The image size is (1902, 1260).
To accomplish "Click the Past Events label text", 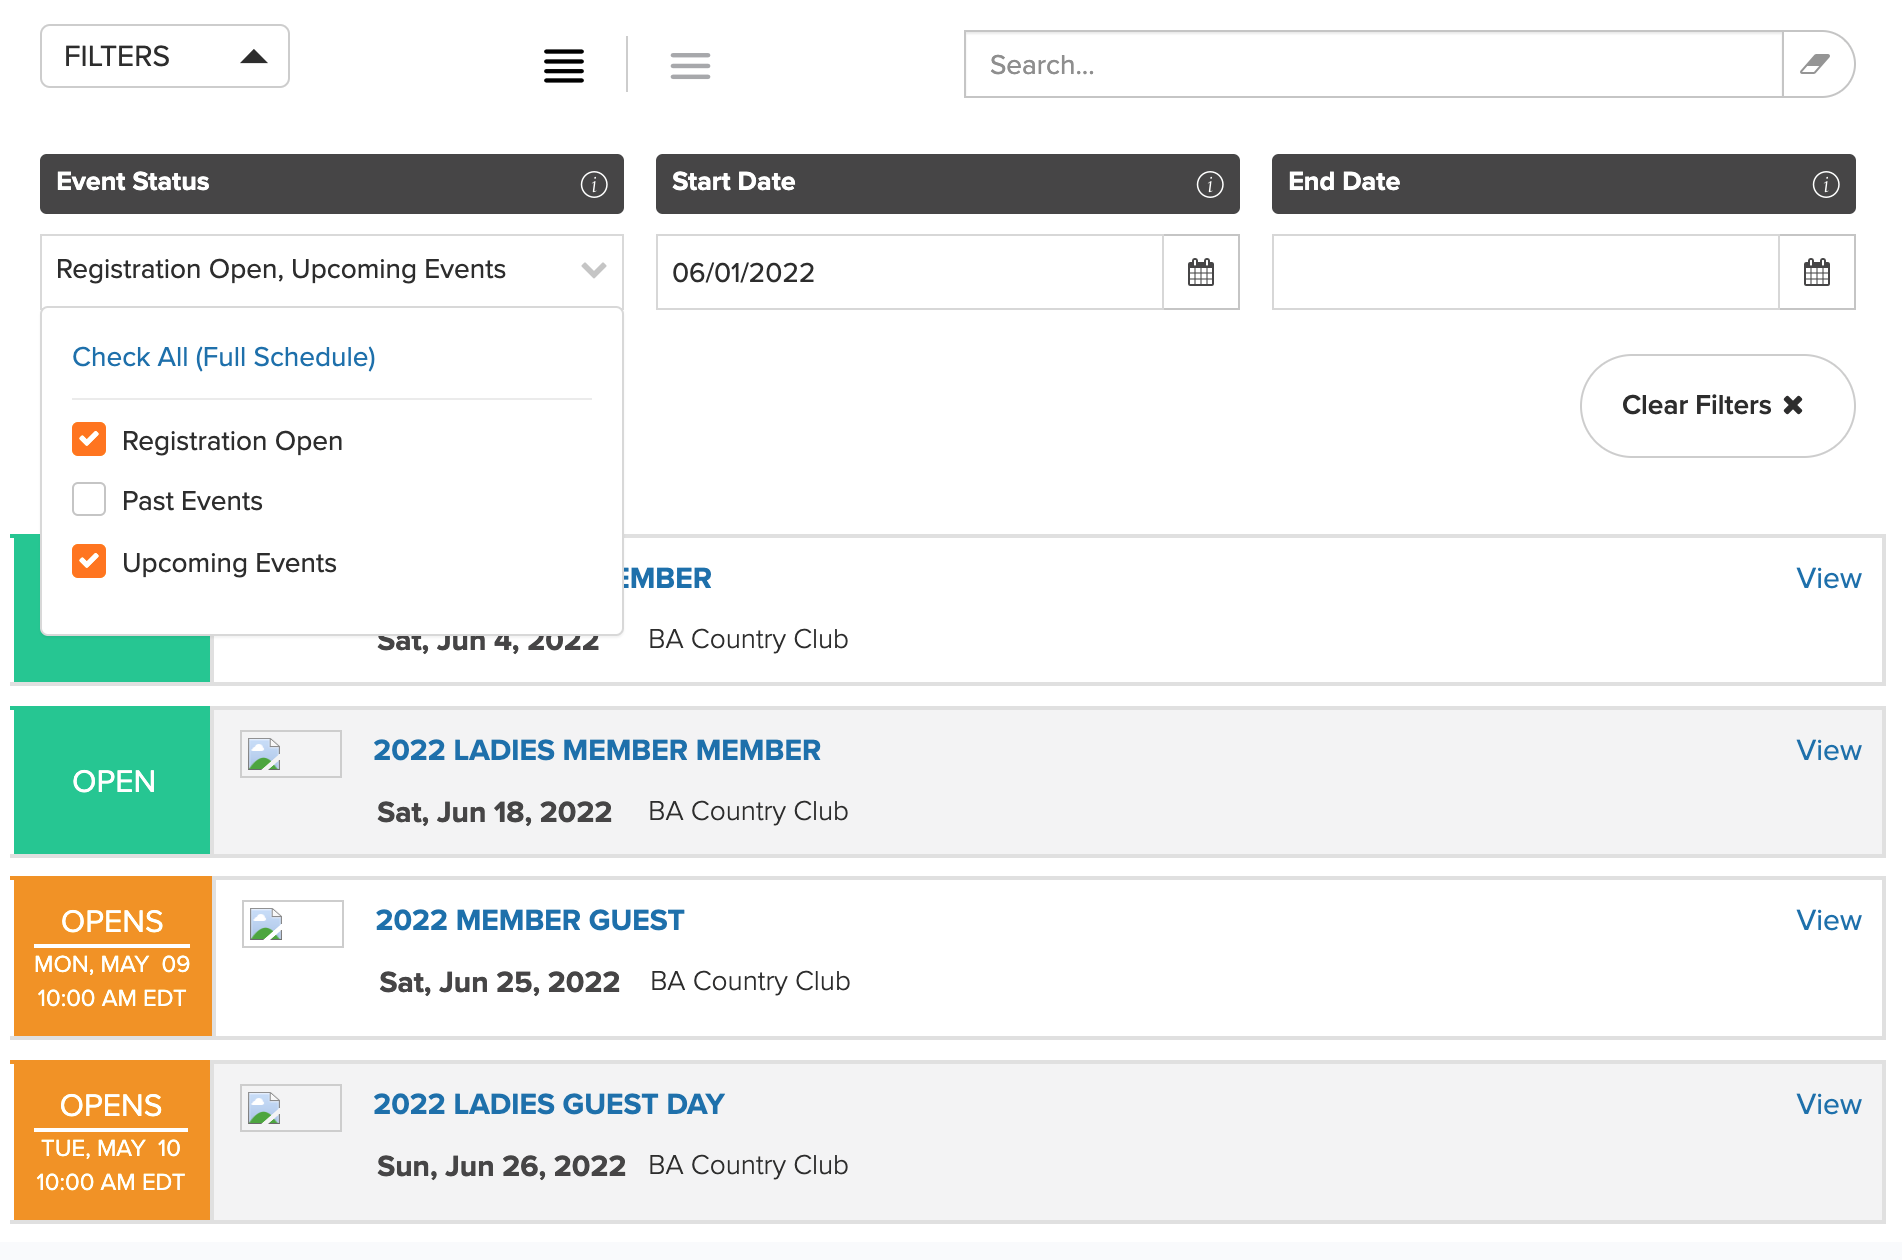I will 192,501.
